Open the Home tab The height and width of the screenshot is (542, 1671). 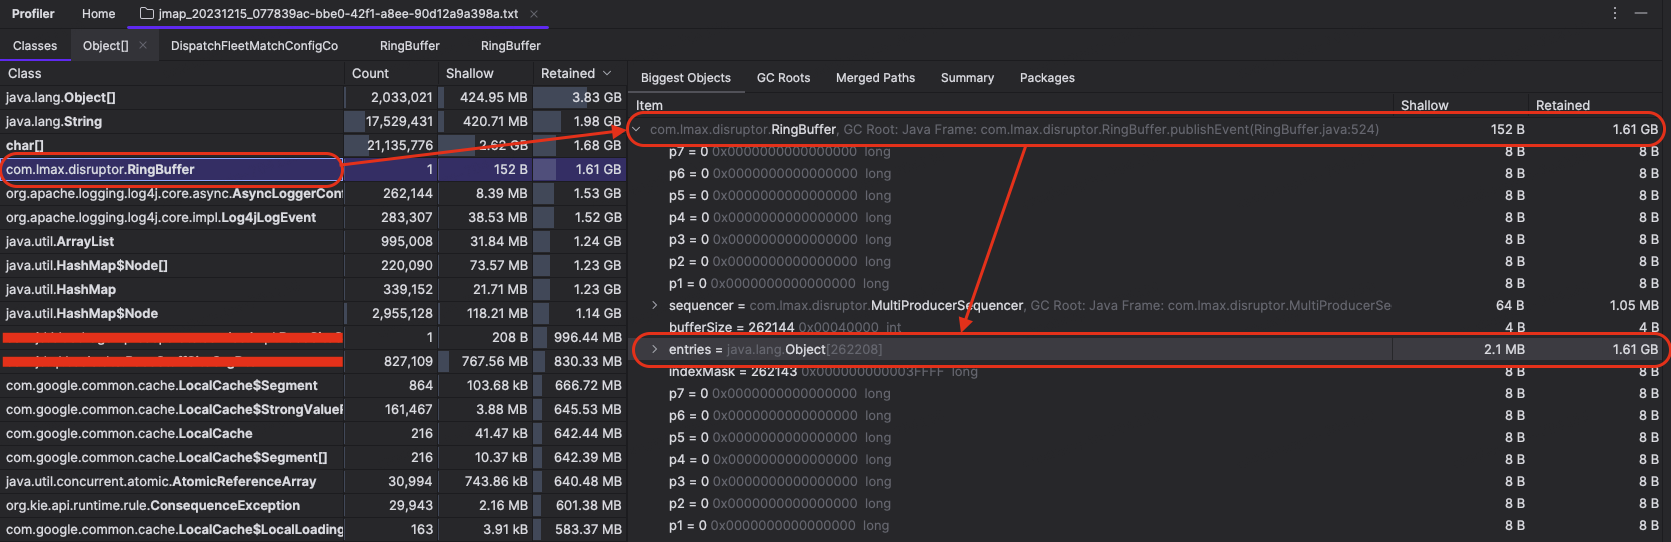[98, 14]
